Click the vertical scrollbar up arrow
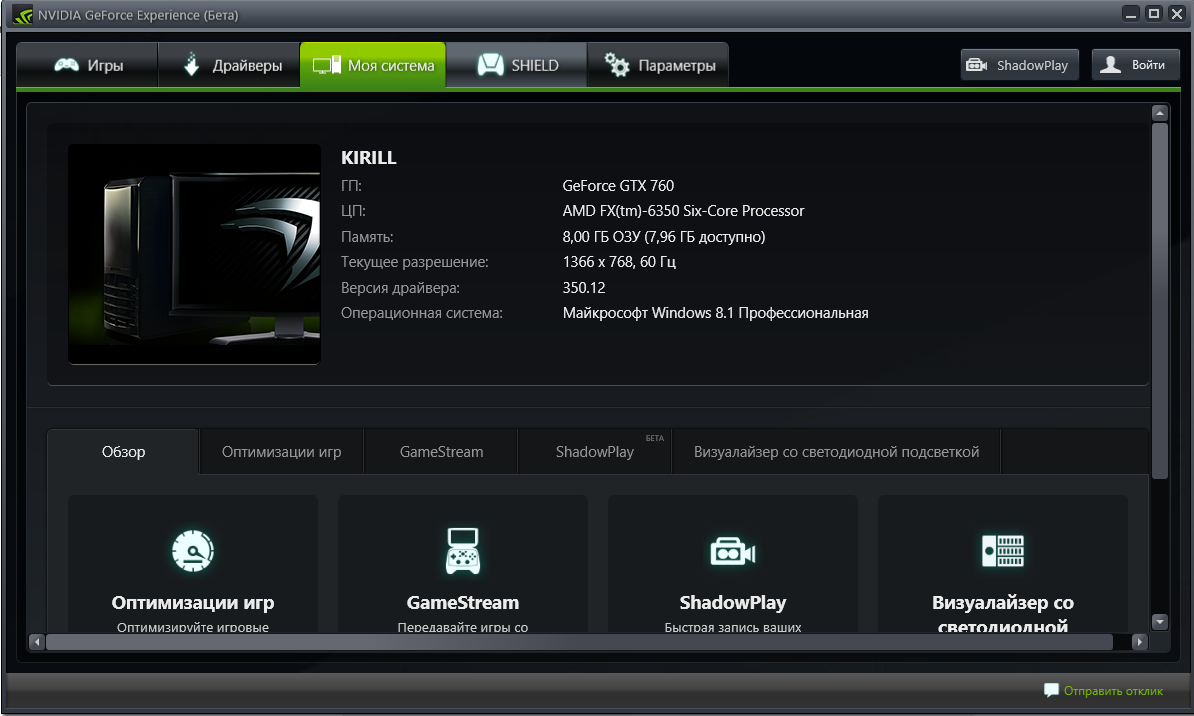1194x716 pixels. coord(1160,113)
